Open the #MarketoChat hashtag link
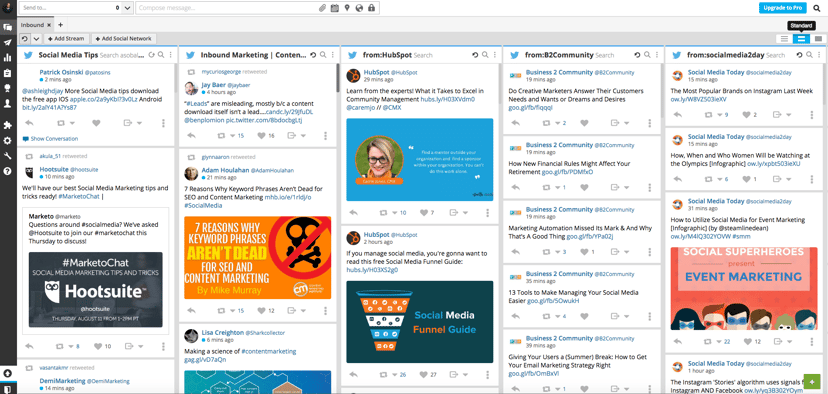This screenshot has width=828, height=394. pos(78,197)
